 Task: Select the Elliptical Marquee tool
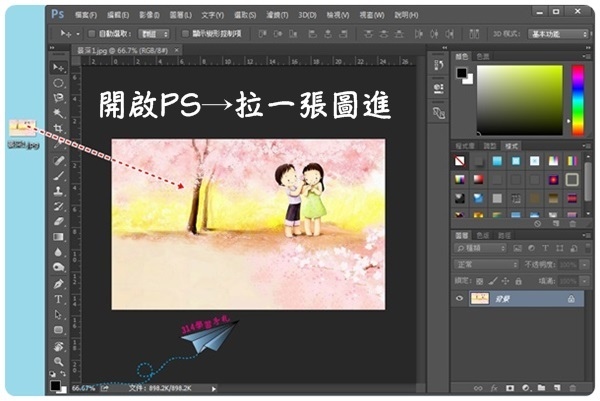(x=59, y=83)
